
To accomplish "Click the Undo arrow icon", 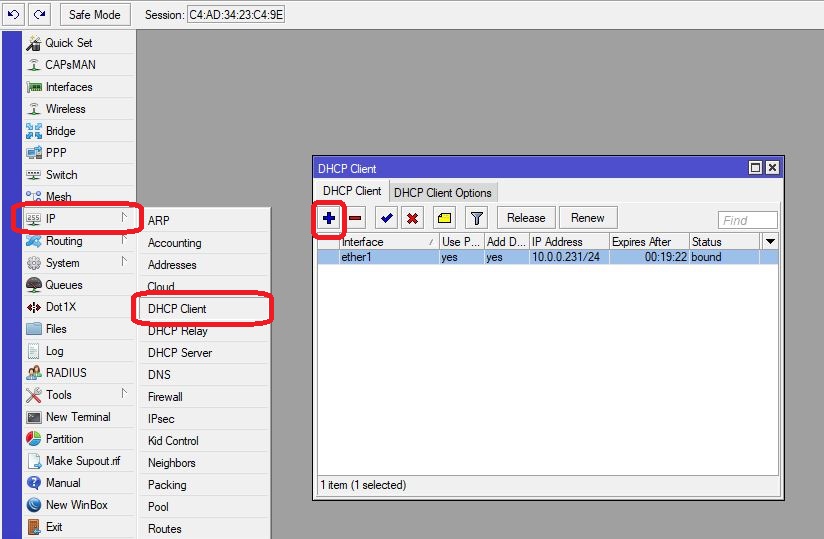I will point(14,14).
